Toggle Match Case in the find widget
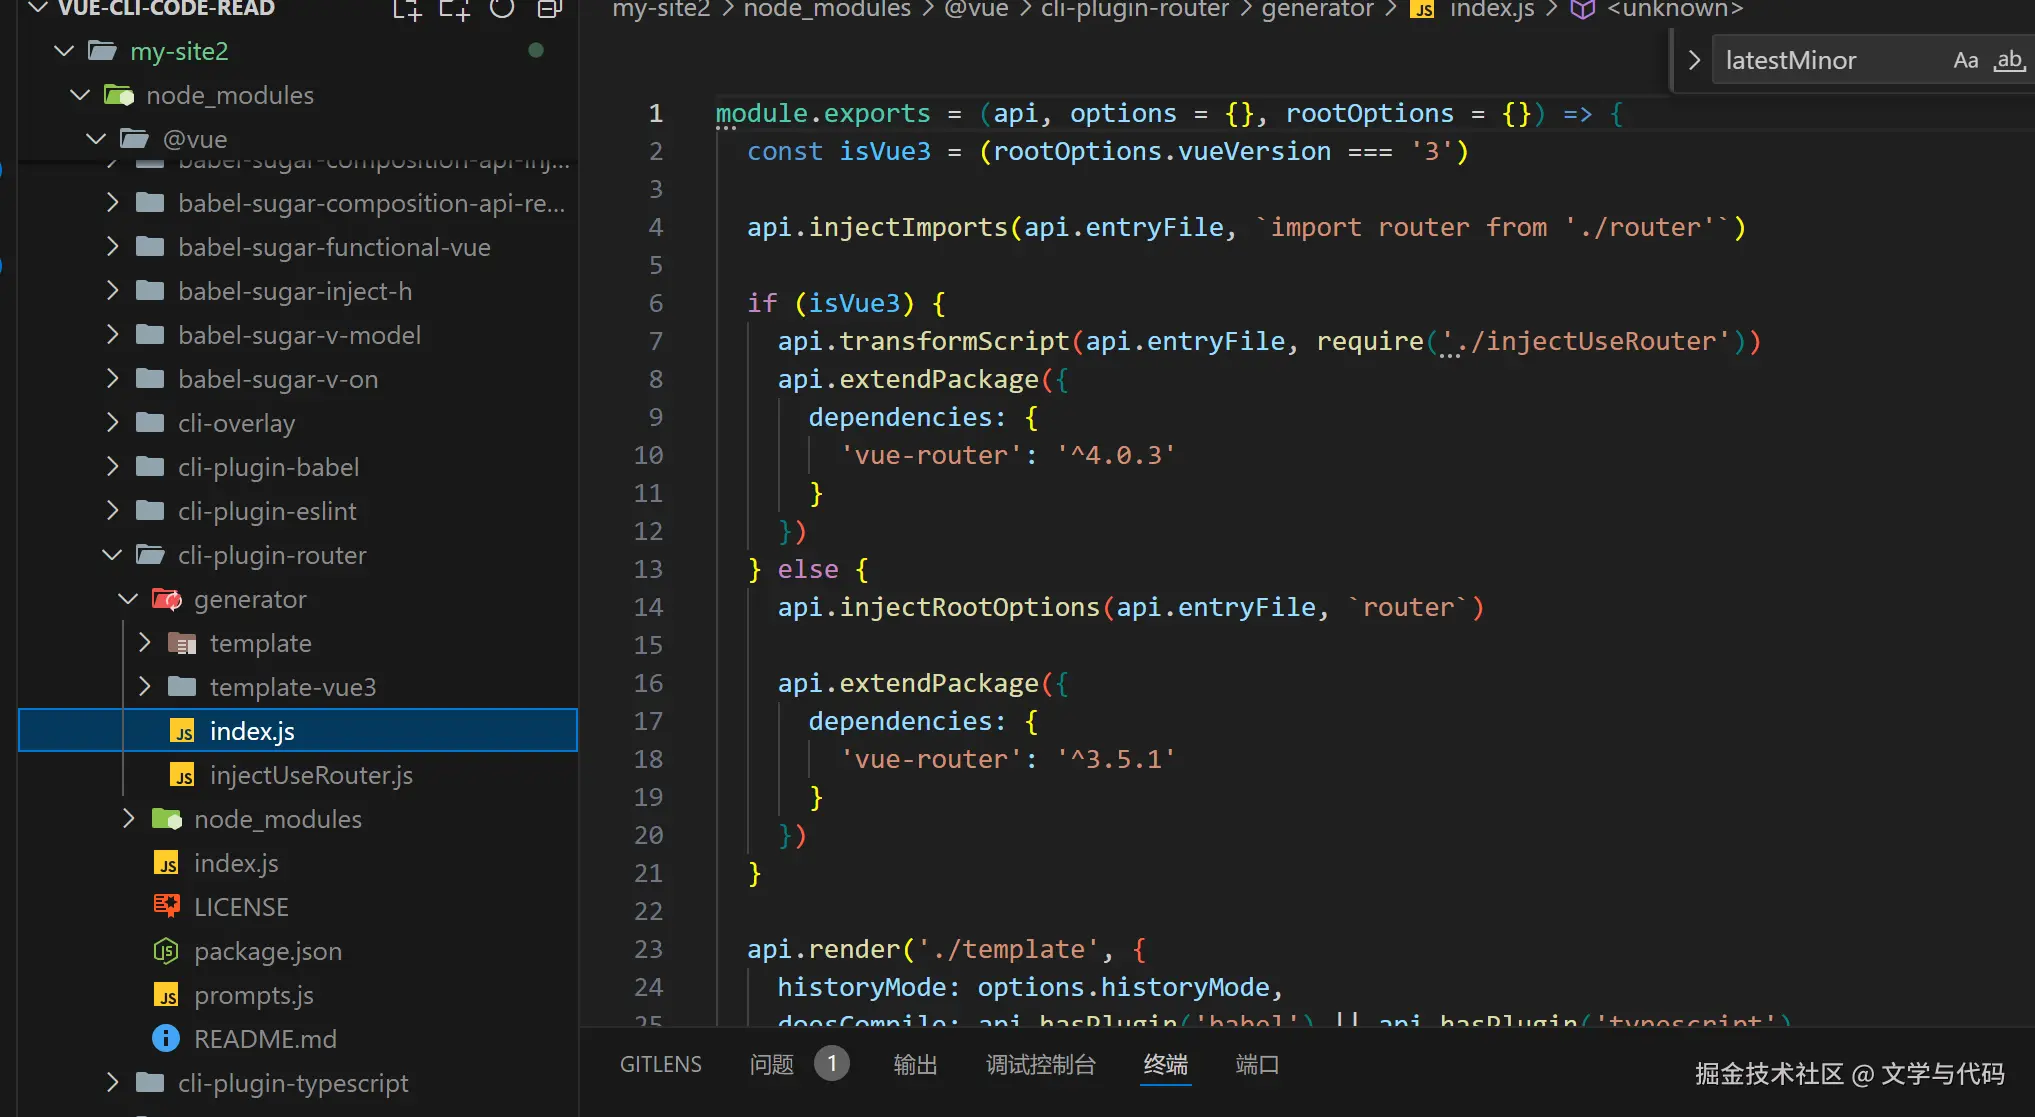 [x=1965, y=61]
